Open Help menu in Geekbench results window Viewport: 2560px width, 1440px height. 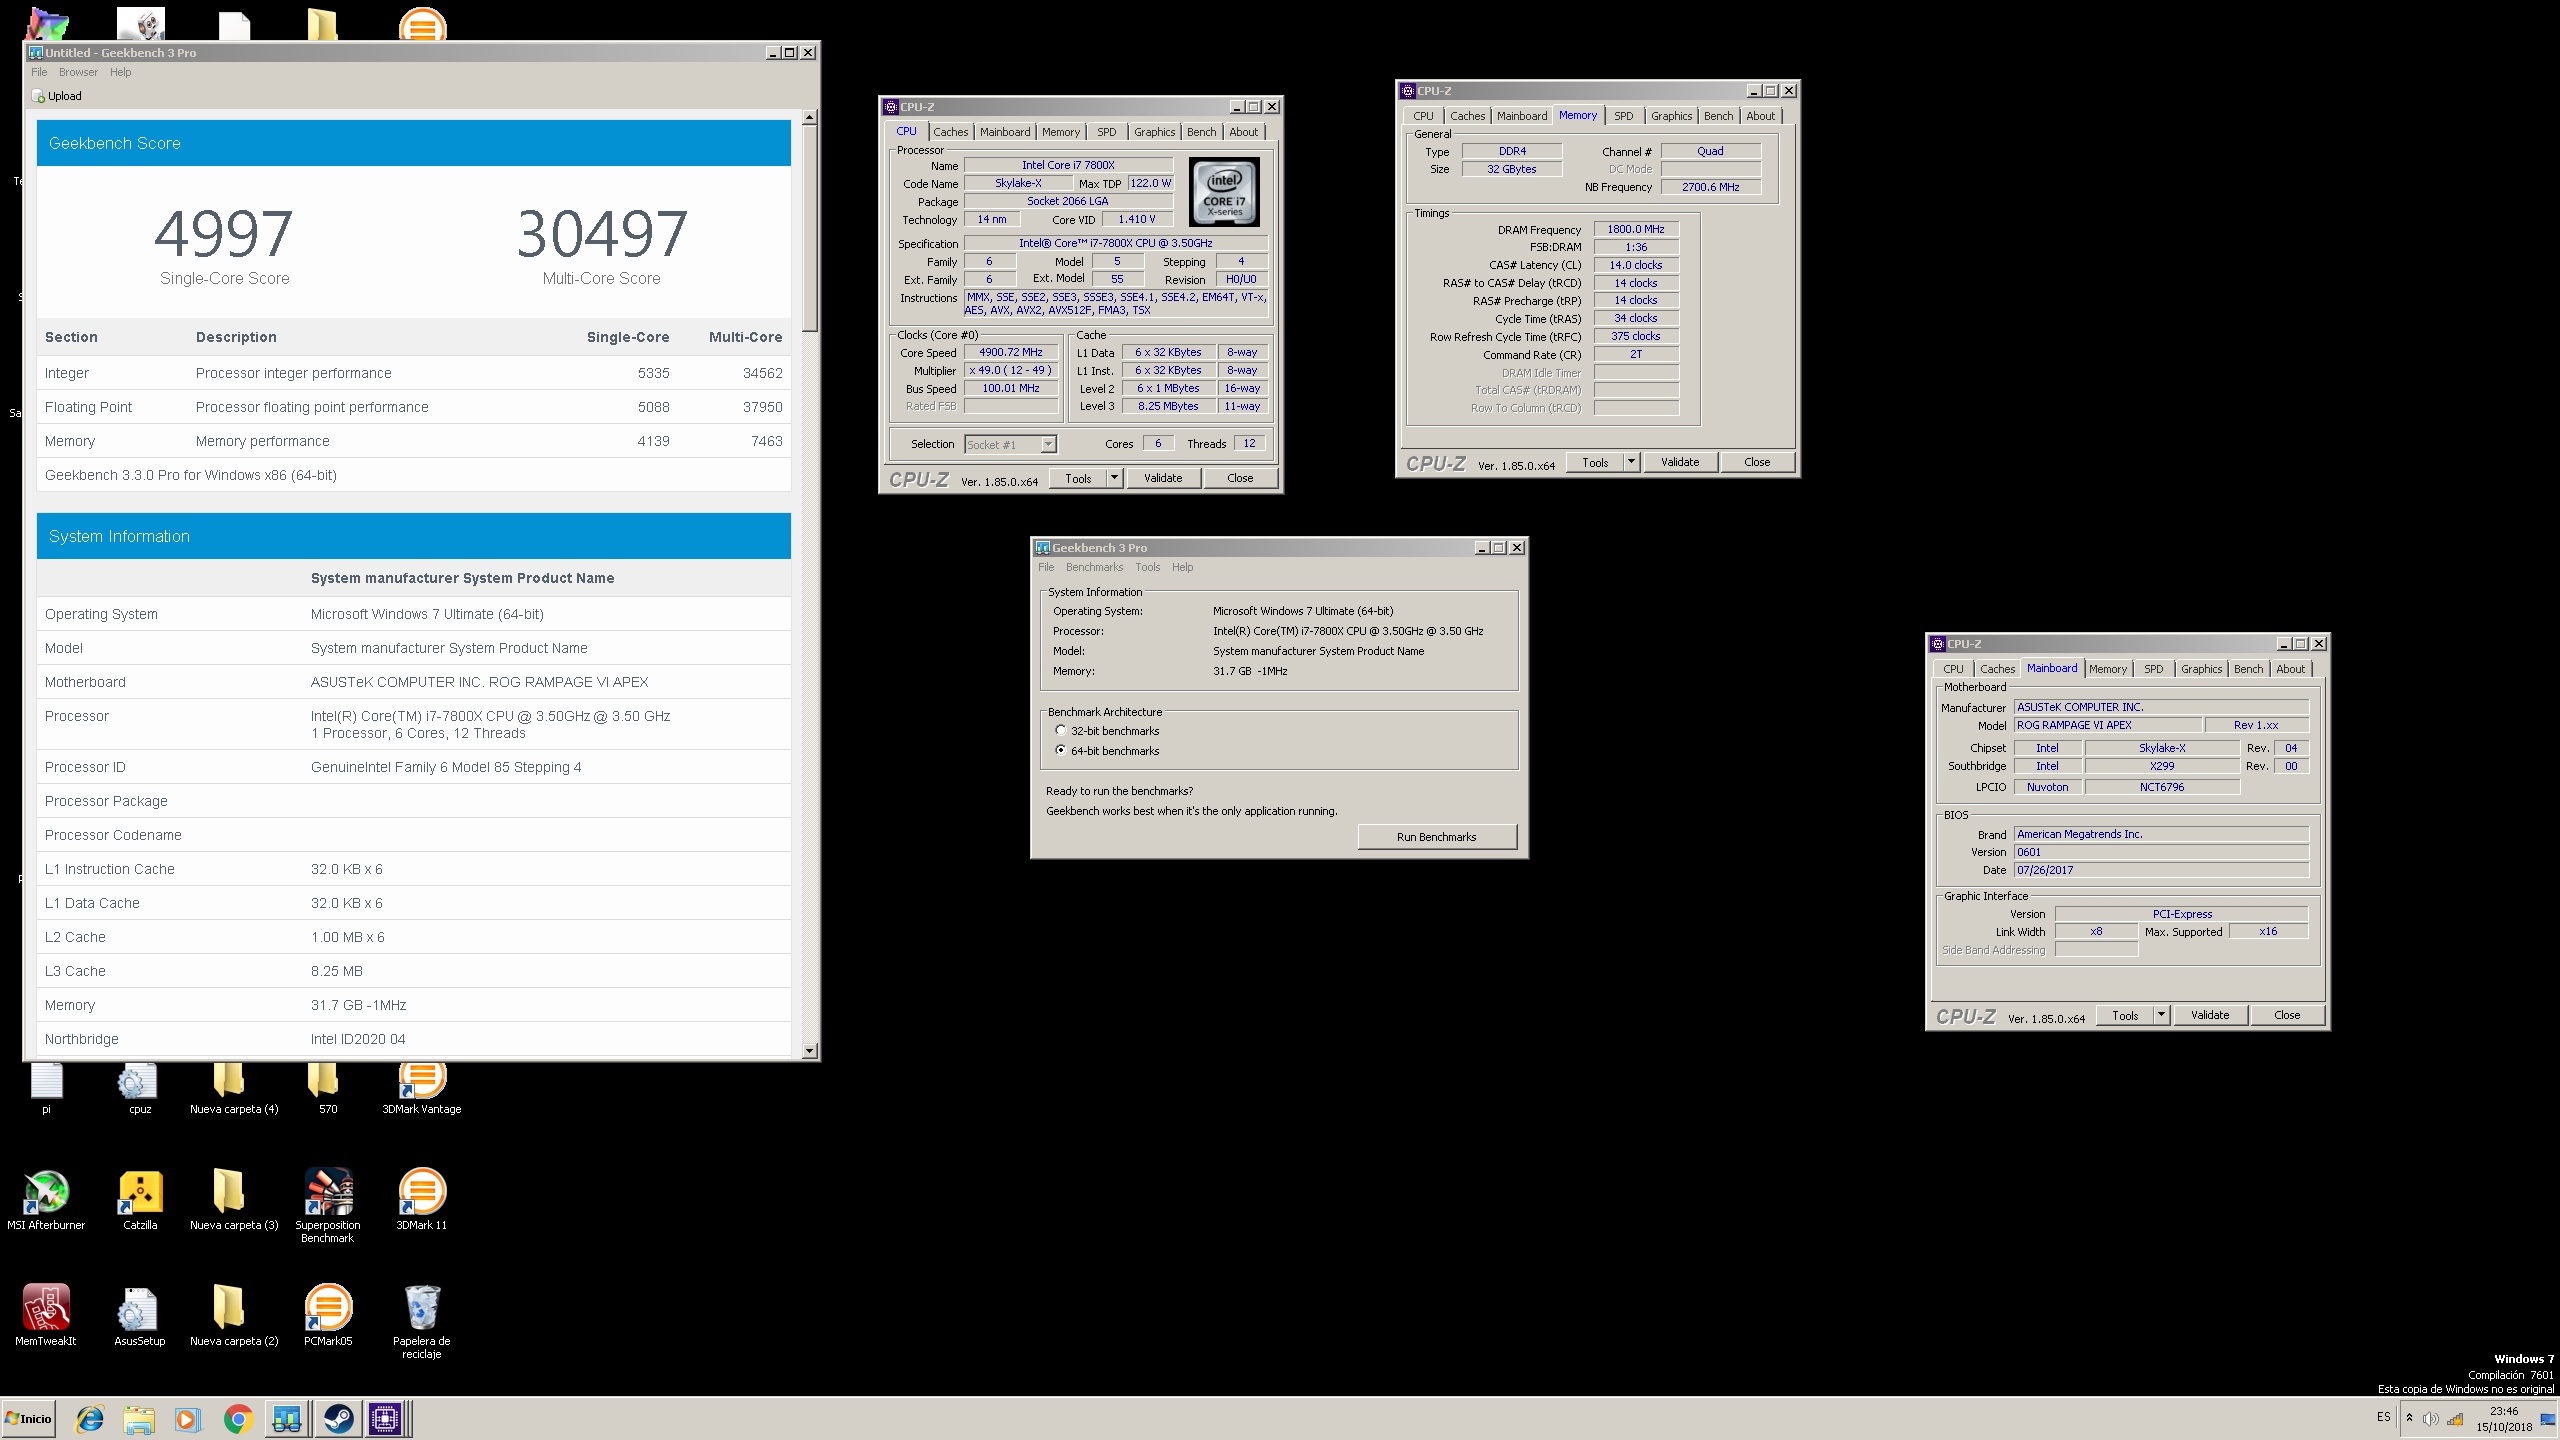pos(120,72)
